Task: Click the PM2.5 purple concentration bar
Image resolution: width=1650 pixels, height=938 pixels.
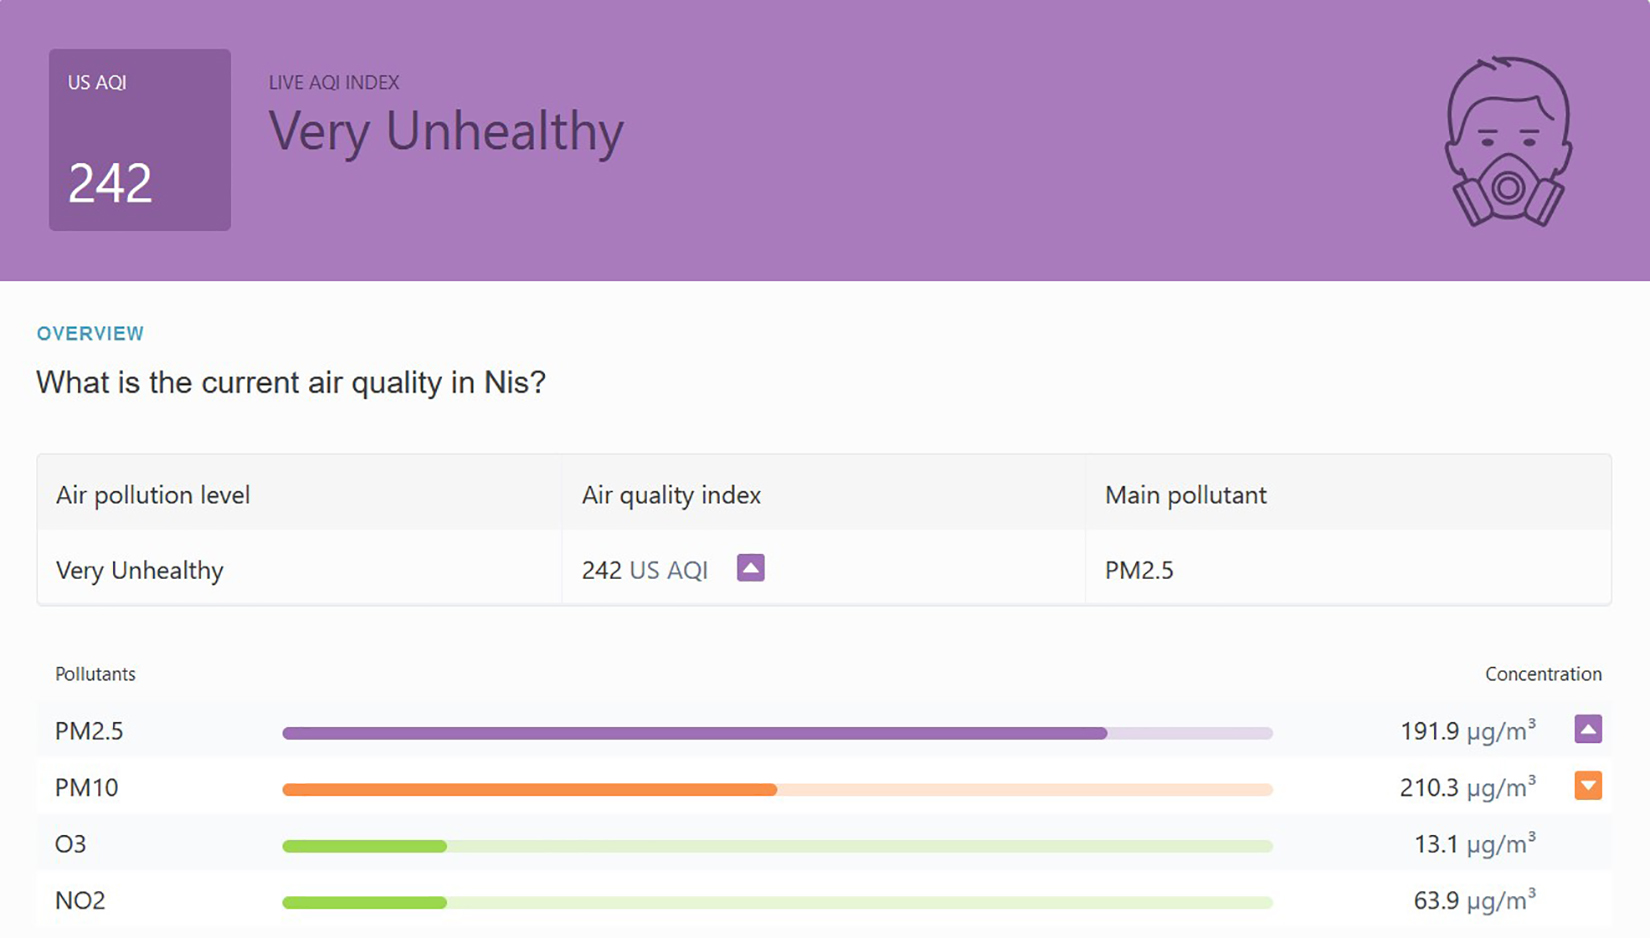Action: [694, 733]
